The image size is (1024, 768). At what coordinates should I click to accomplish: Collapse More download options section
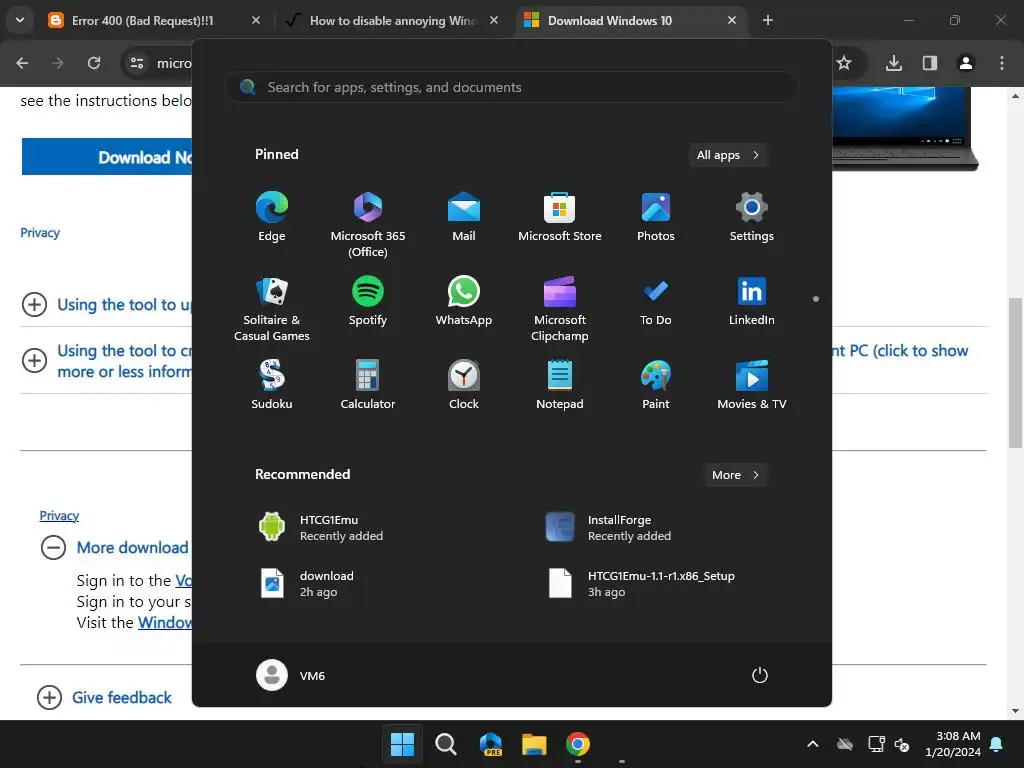pos(114,547)
